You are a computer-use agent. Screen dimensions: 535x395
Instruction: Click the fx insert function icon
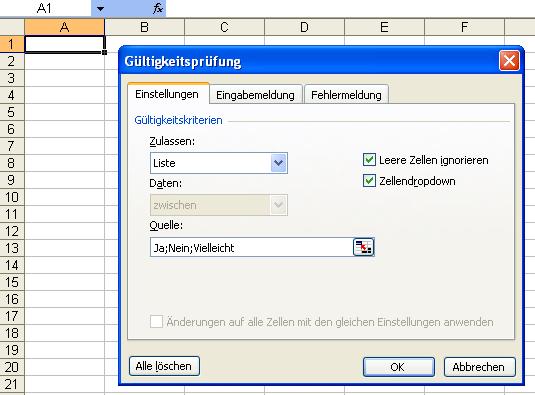click(158, 8)
